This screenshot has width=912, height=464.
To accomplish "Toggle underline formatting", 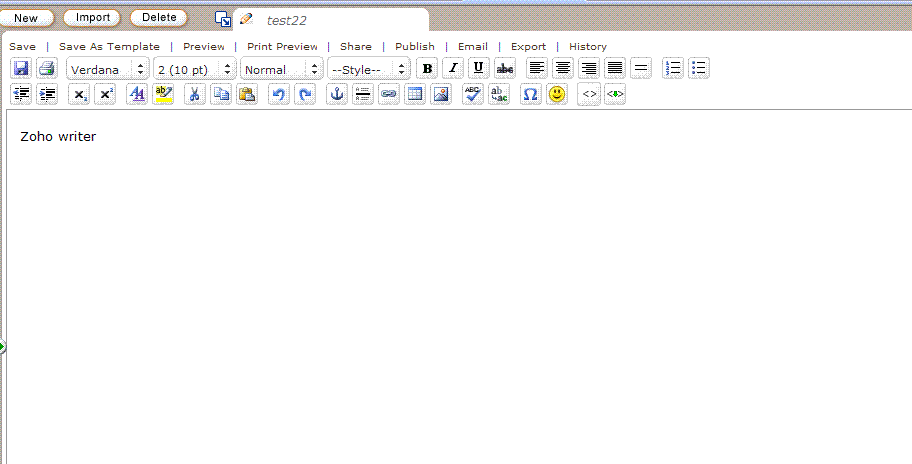I will [x=479, y=69].
